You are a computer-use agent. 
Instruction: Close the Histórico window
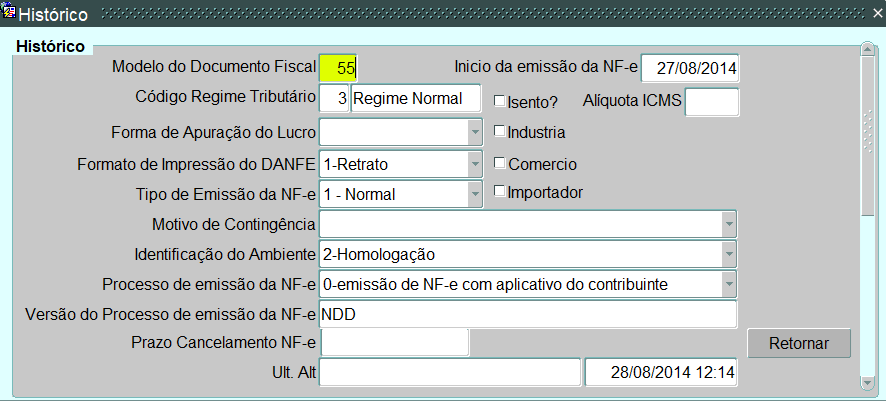(x=876, y=12)
